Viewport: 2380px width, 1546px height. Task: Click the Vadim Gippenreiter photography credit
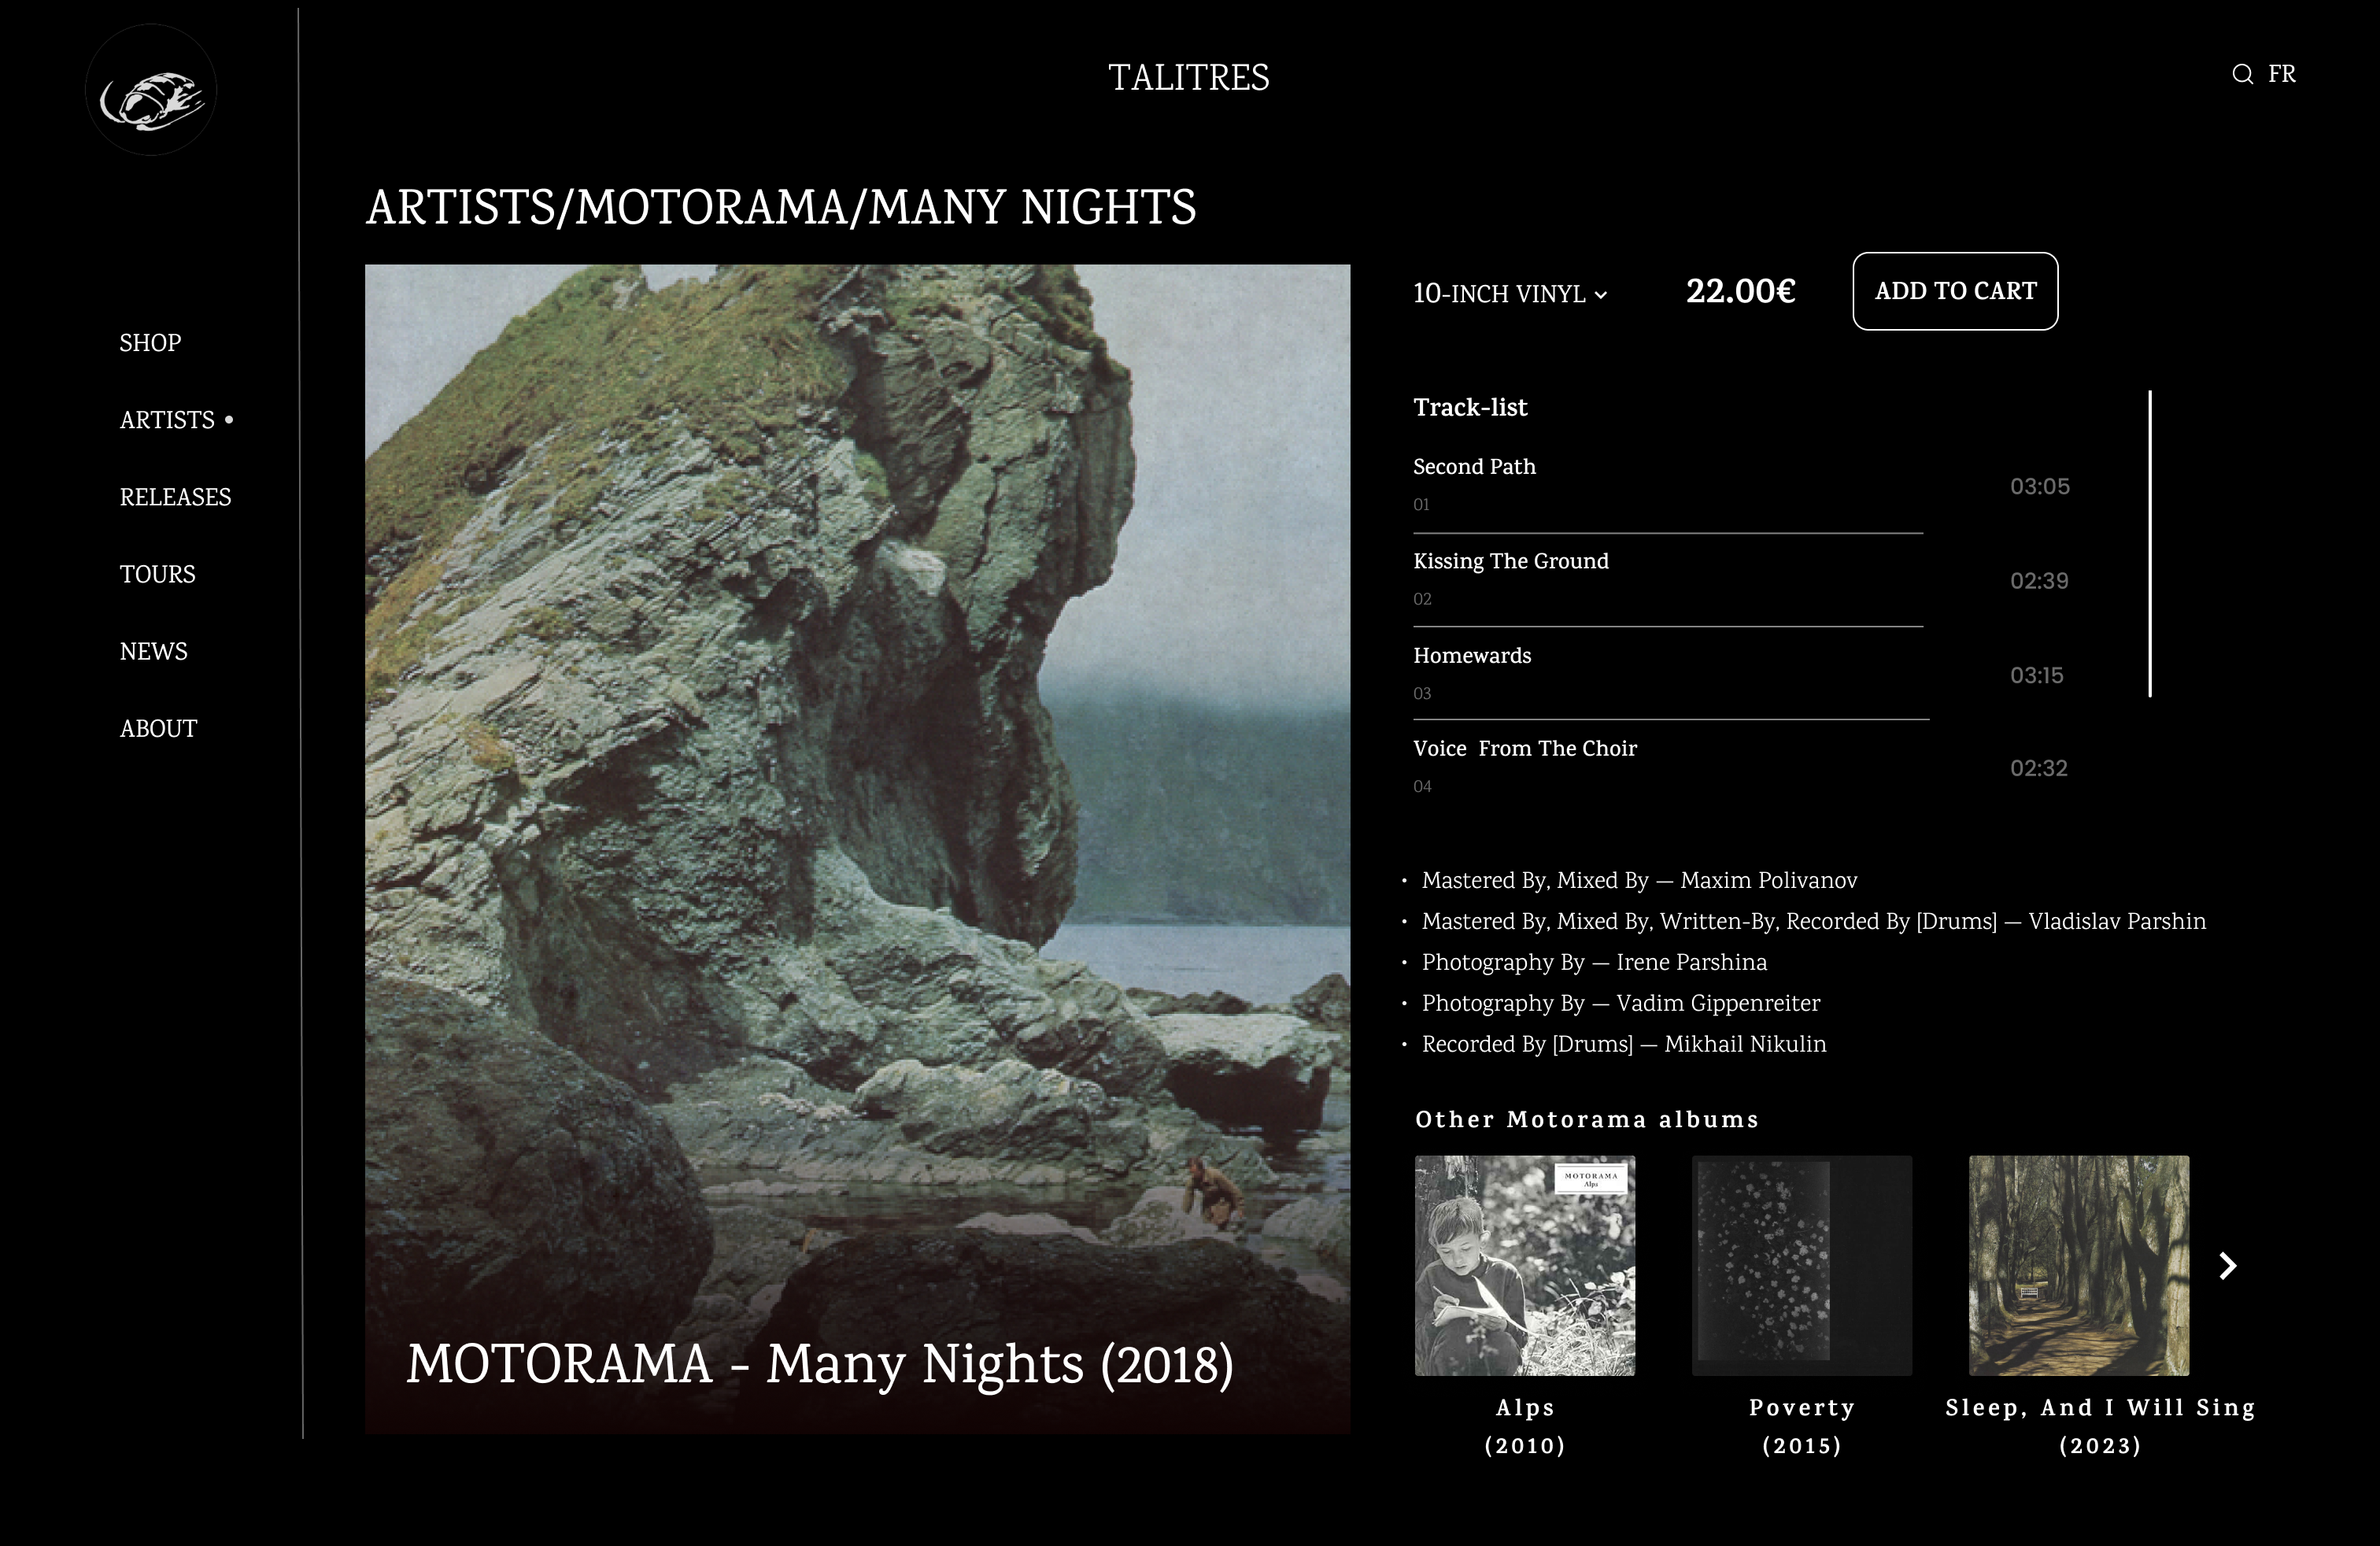pyautogui.click(x=1621, y=1003)
